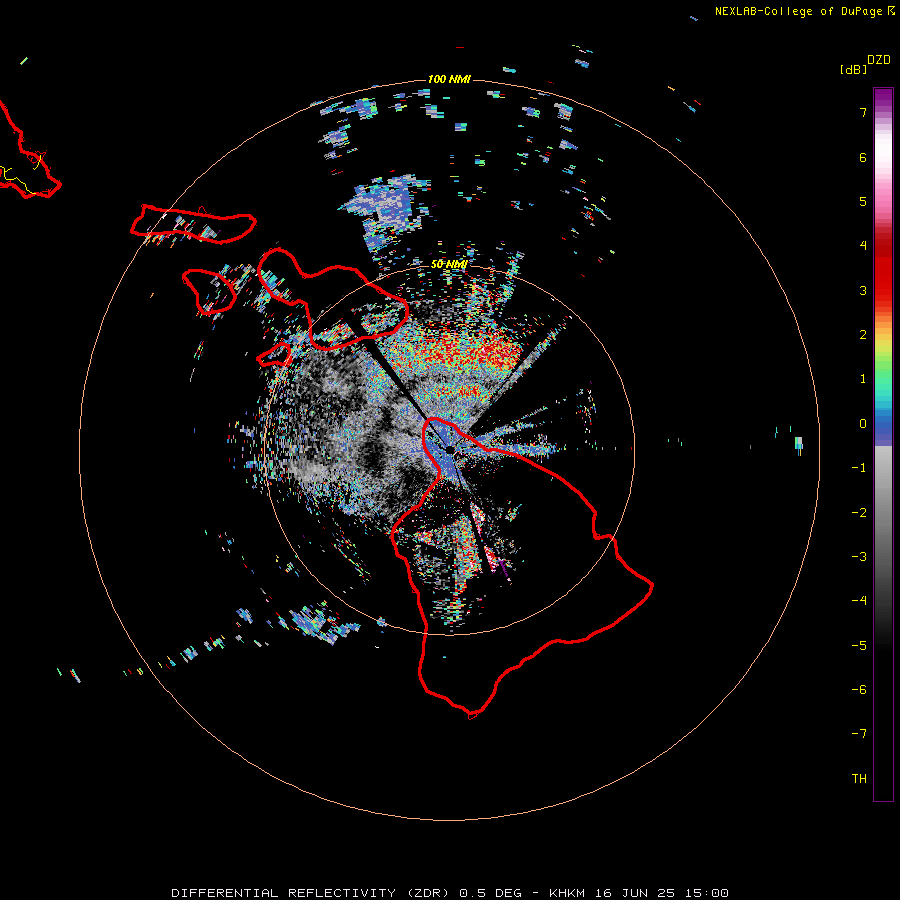
Task: Click the TH label on the color scale
Action: pyautogui.click(x=859, y=779)
